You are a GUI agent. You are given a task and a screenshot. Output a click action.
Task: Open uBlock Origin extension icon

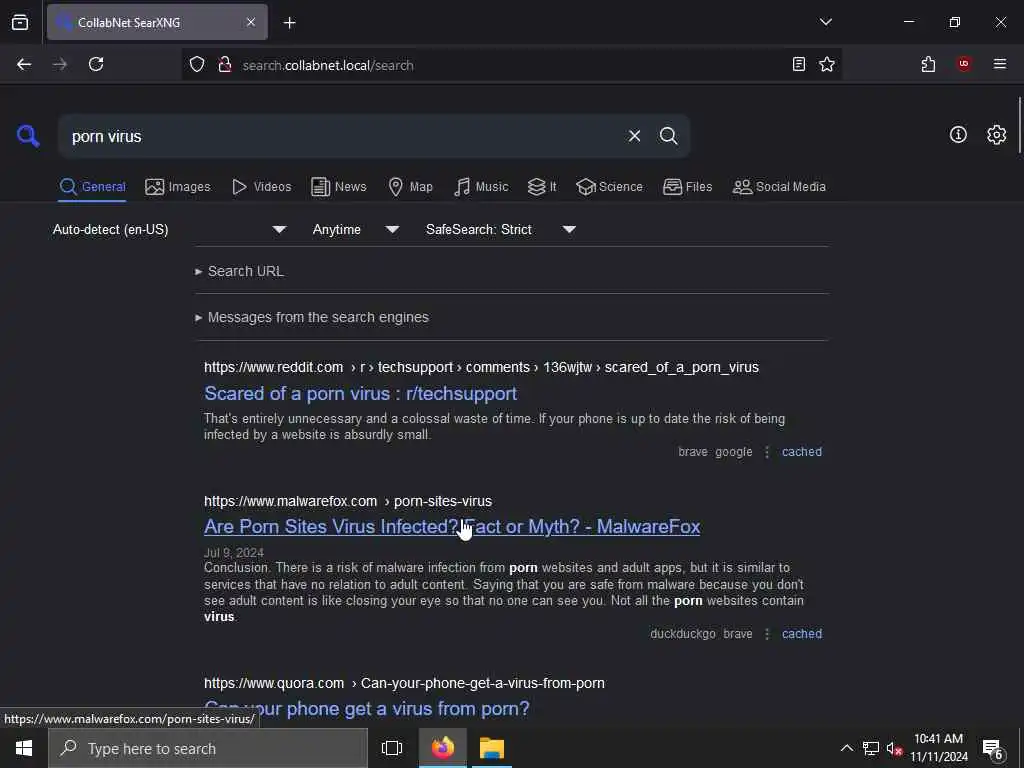coord(964,64)
